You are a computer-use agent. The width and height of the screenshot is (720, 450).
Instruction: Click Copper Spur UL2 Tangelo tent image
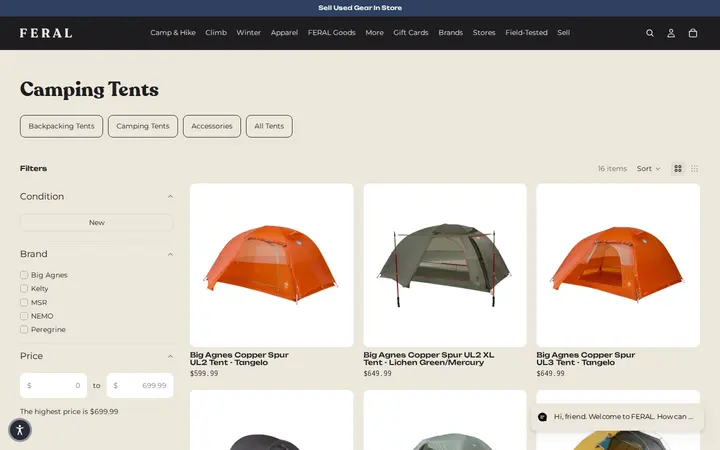(272, 265)
